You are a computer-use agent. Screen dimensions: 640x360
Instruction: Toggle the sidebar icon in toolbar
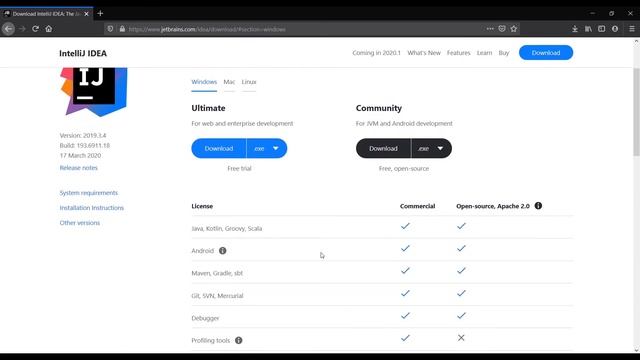tap(602, 29)
